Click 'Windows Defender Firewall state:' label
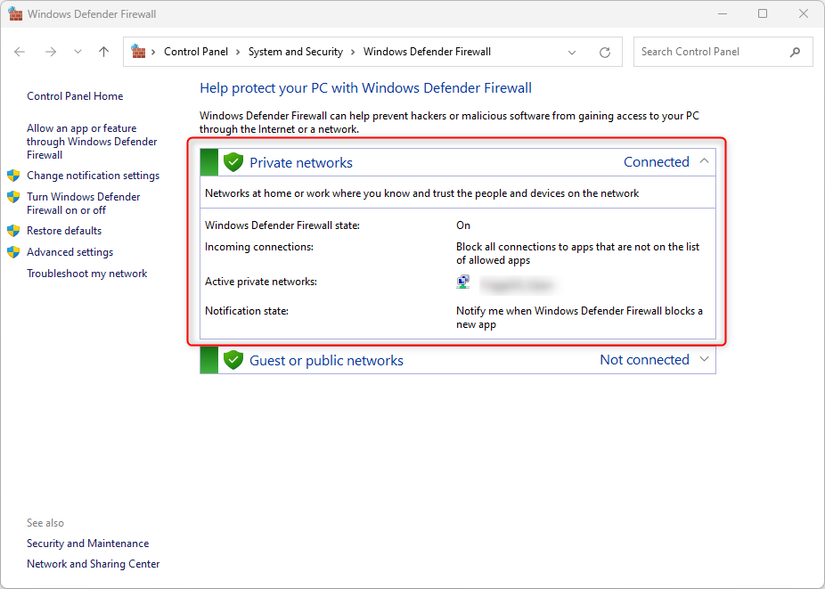 click(282, 225)
